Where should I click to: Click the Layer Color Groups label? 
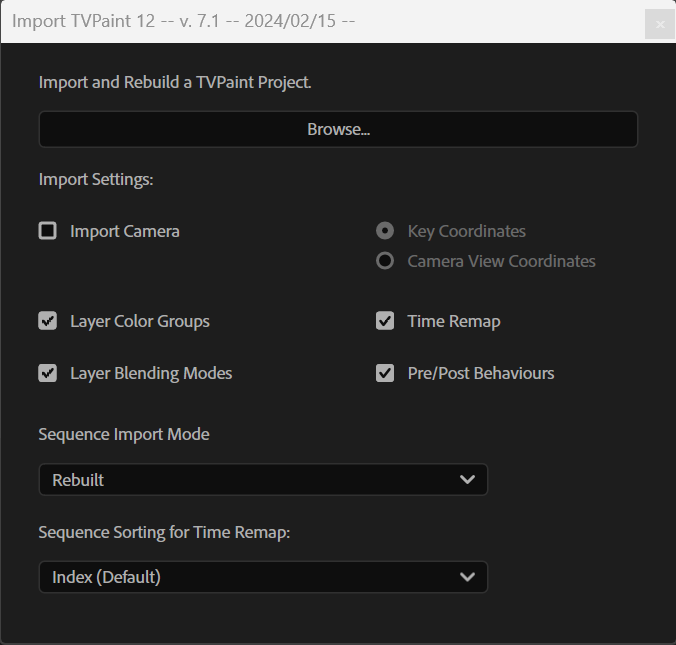click(x=140, y=322)
